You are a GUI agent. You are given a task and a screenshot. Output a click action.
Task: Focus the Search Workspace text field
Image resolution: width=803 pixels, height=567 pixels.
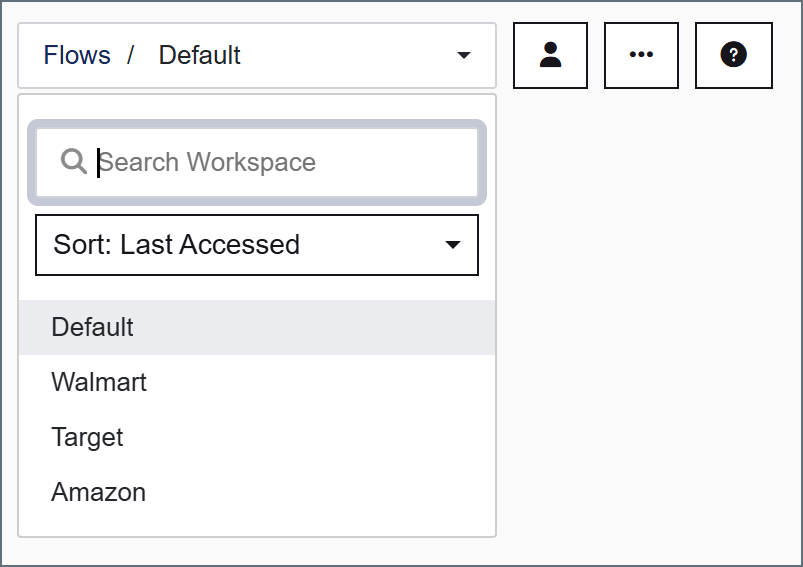[x=257, y=162]
